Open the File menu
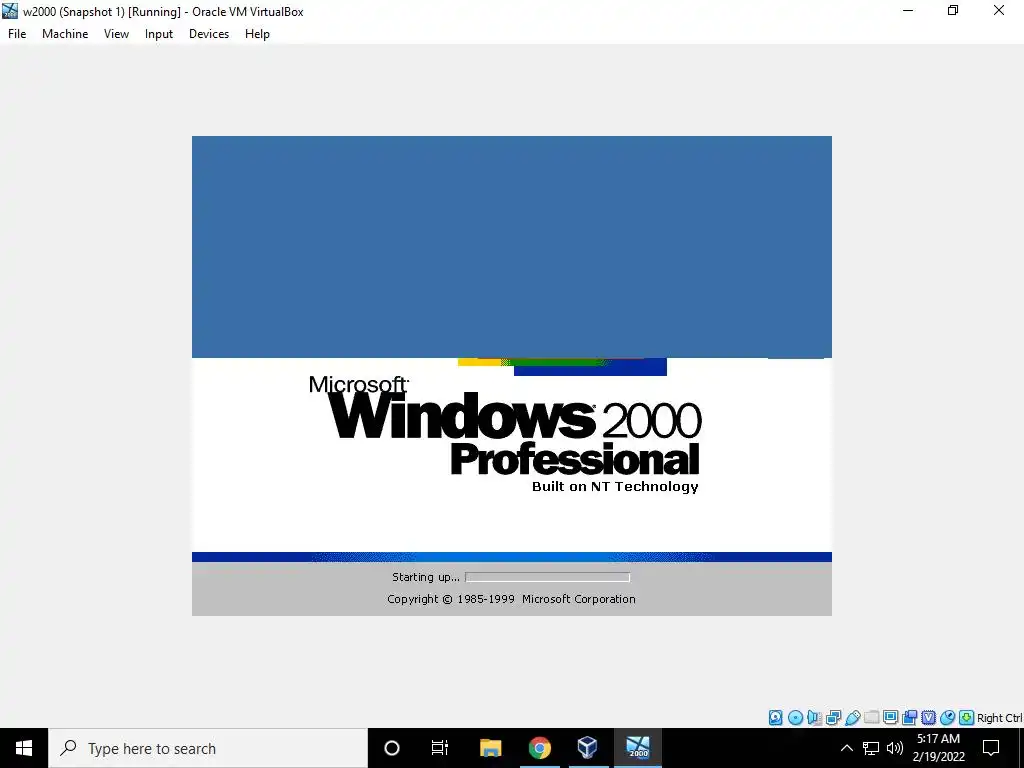Screen dimensions: 1024x768 (x=17, y=34)
